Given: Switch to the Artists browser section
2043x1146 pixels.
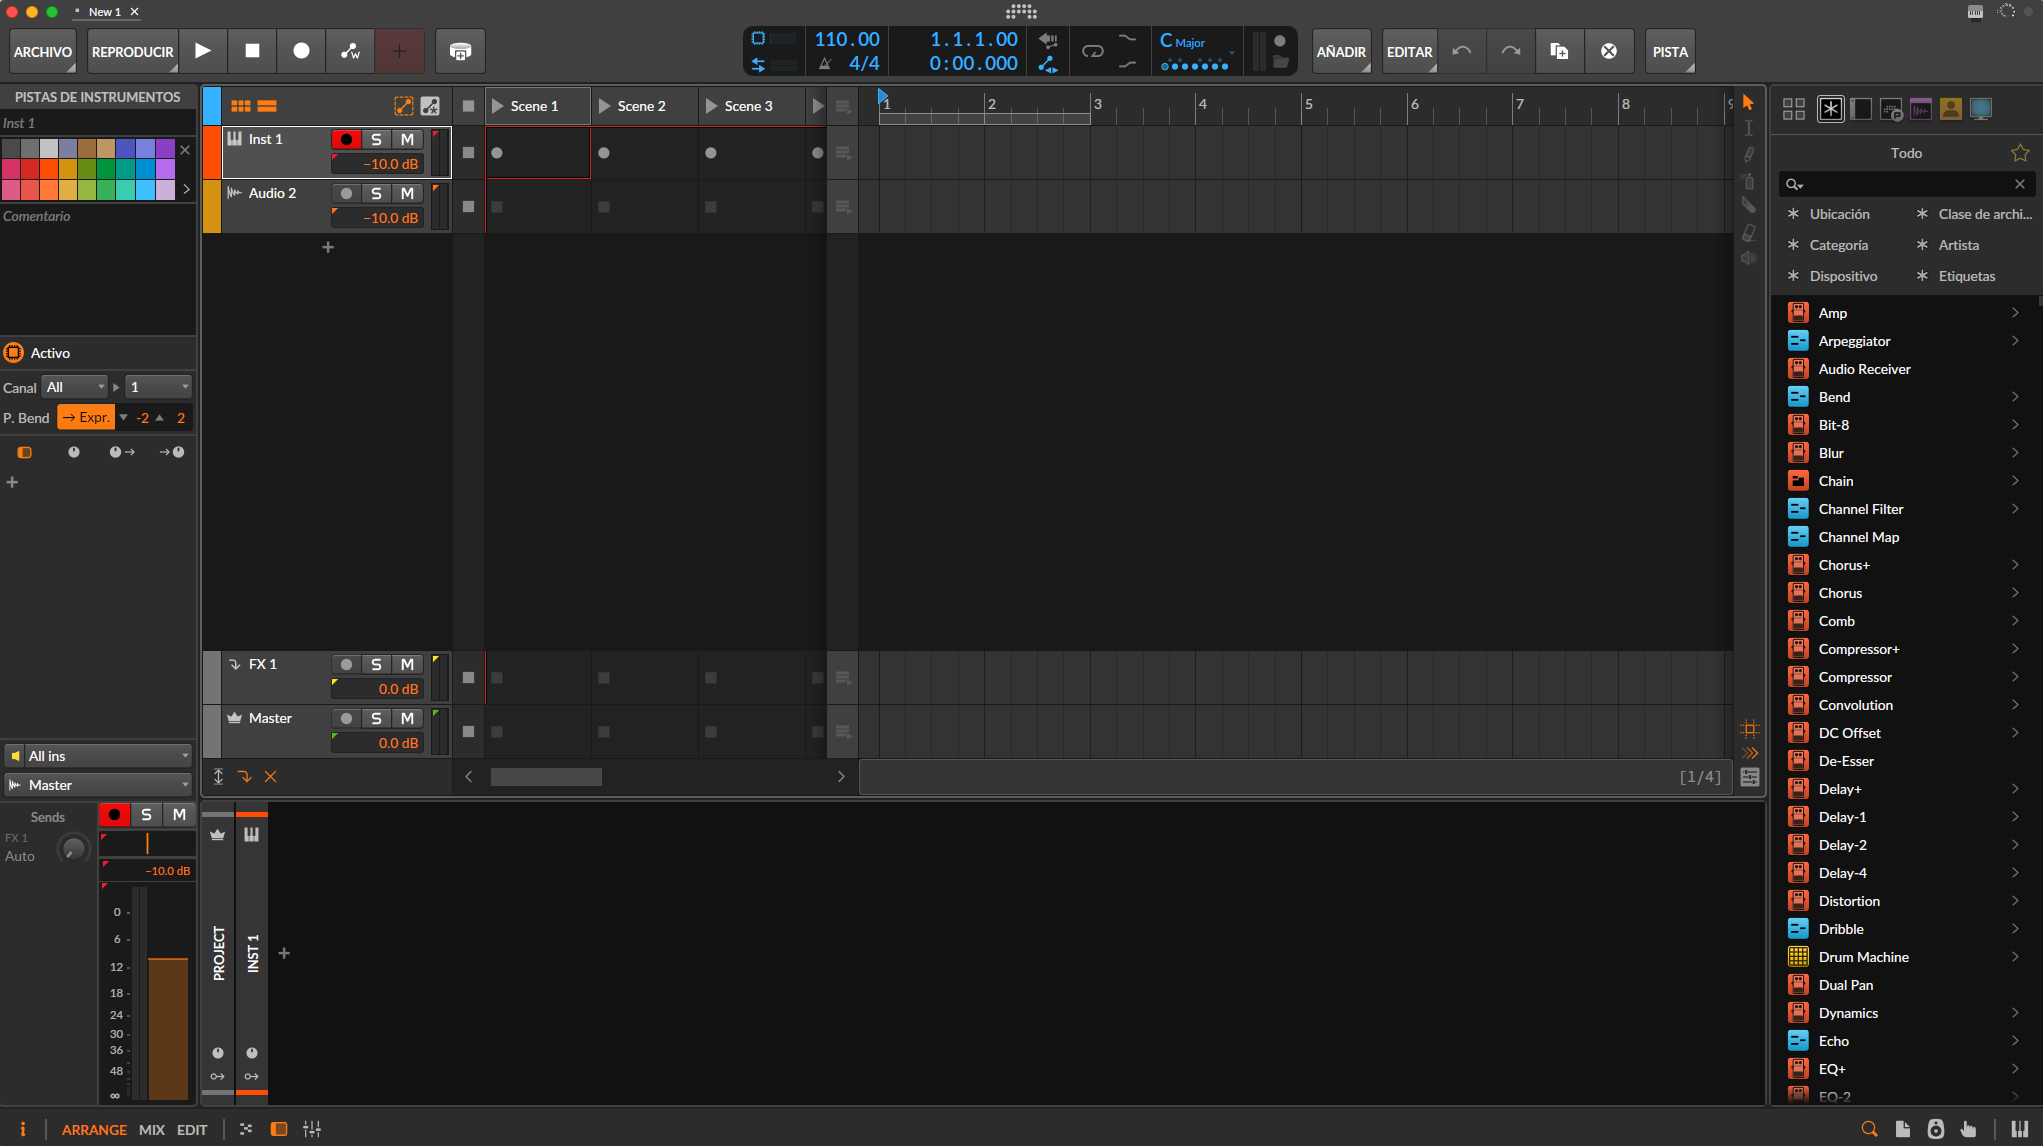Looking at the screenshot, I should (x=1950, y=108).
